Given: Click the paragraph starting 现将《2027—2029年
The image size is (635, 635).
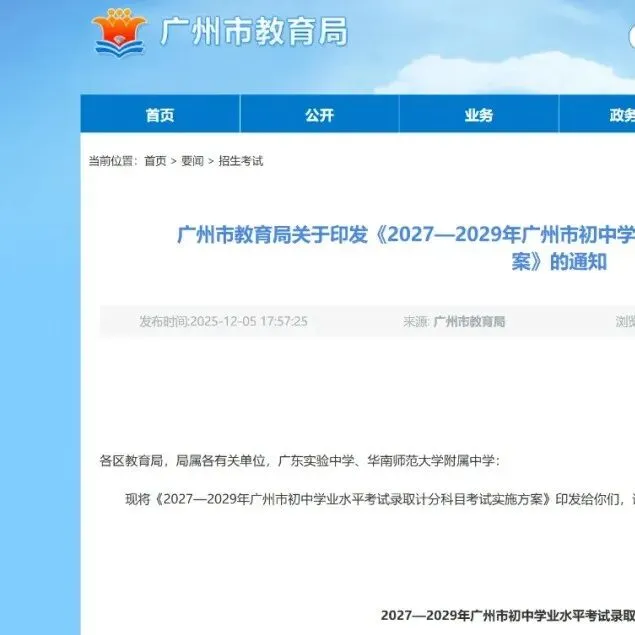Looking at the screenshot, I should (380, 499).
